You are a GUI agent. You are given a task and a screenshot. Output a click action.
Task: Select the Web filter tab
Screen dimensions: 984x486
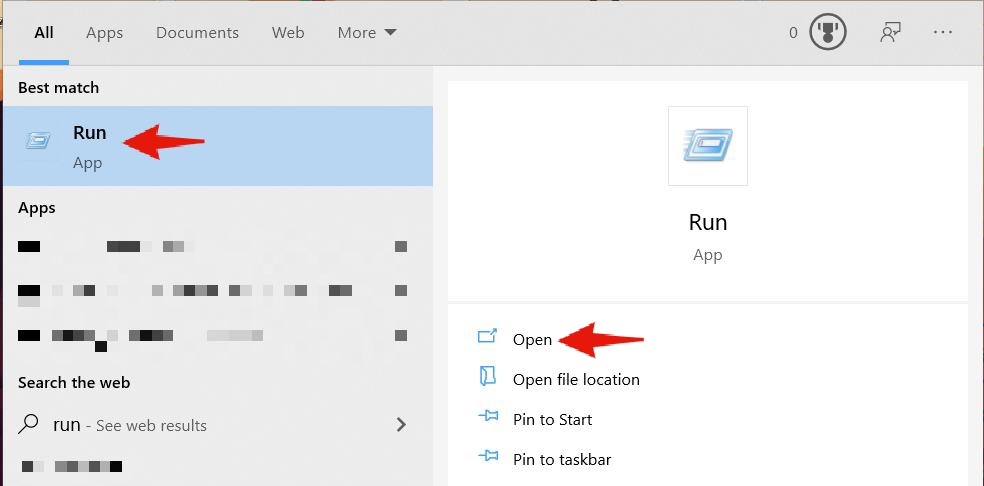pos(288,32)
